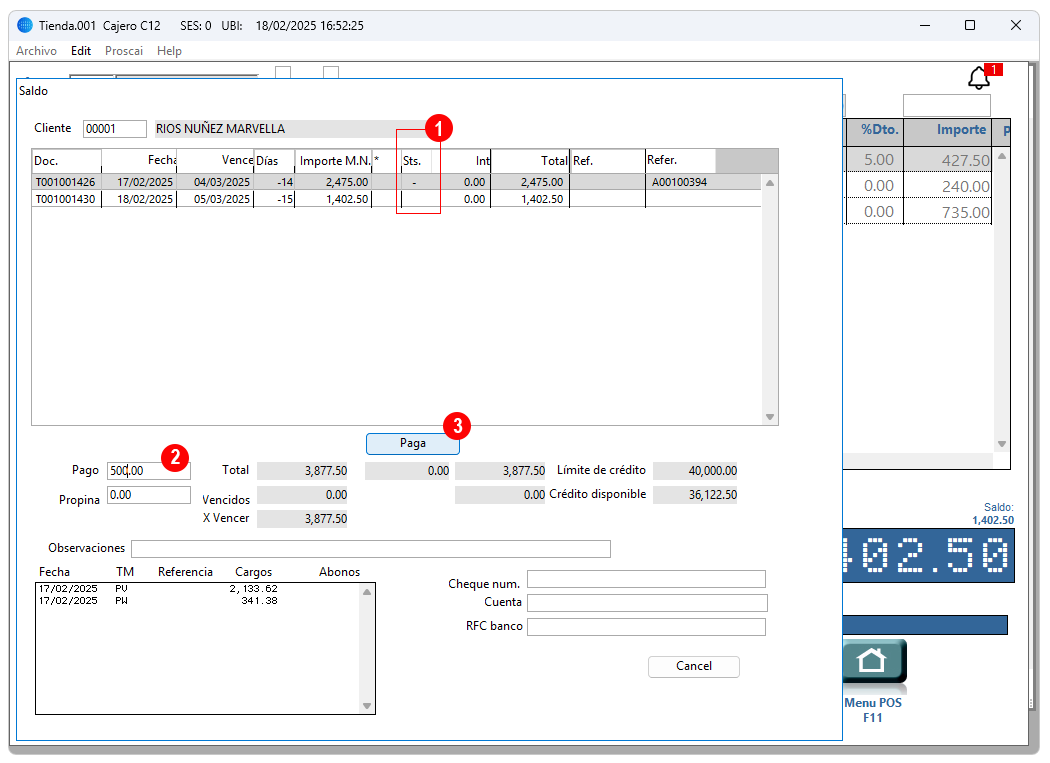
Task: Click the 735.00 amount in background grid
Action: coord(965,213)
